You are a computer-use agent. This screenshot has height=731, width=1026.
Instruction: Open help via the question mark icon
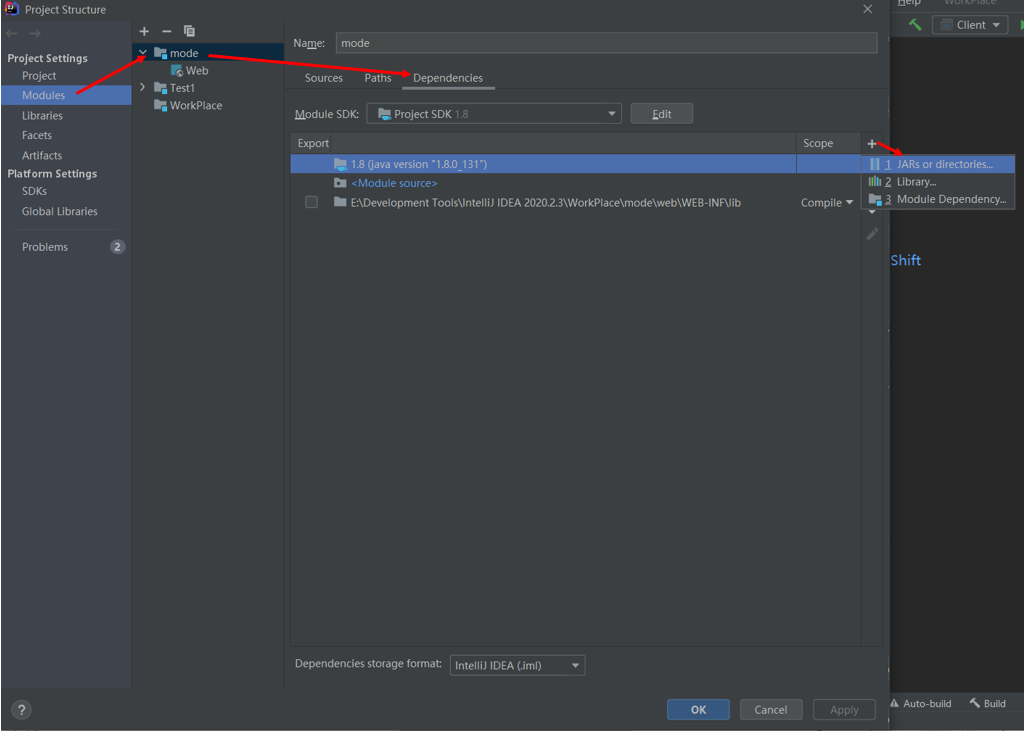coord(21,709)
